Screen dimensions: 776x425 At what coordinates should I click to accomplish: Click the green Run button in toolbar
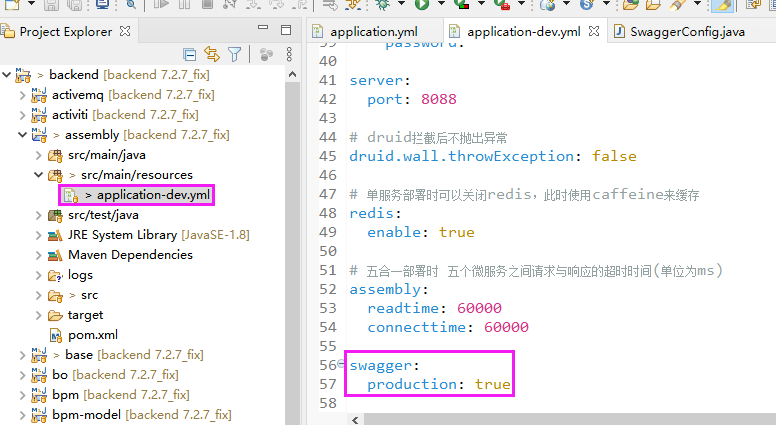pyautogui.click(x=422, y=5)
